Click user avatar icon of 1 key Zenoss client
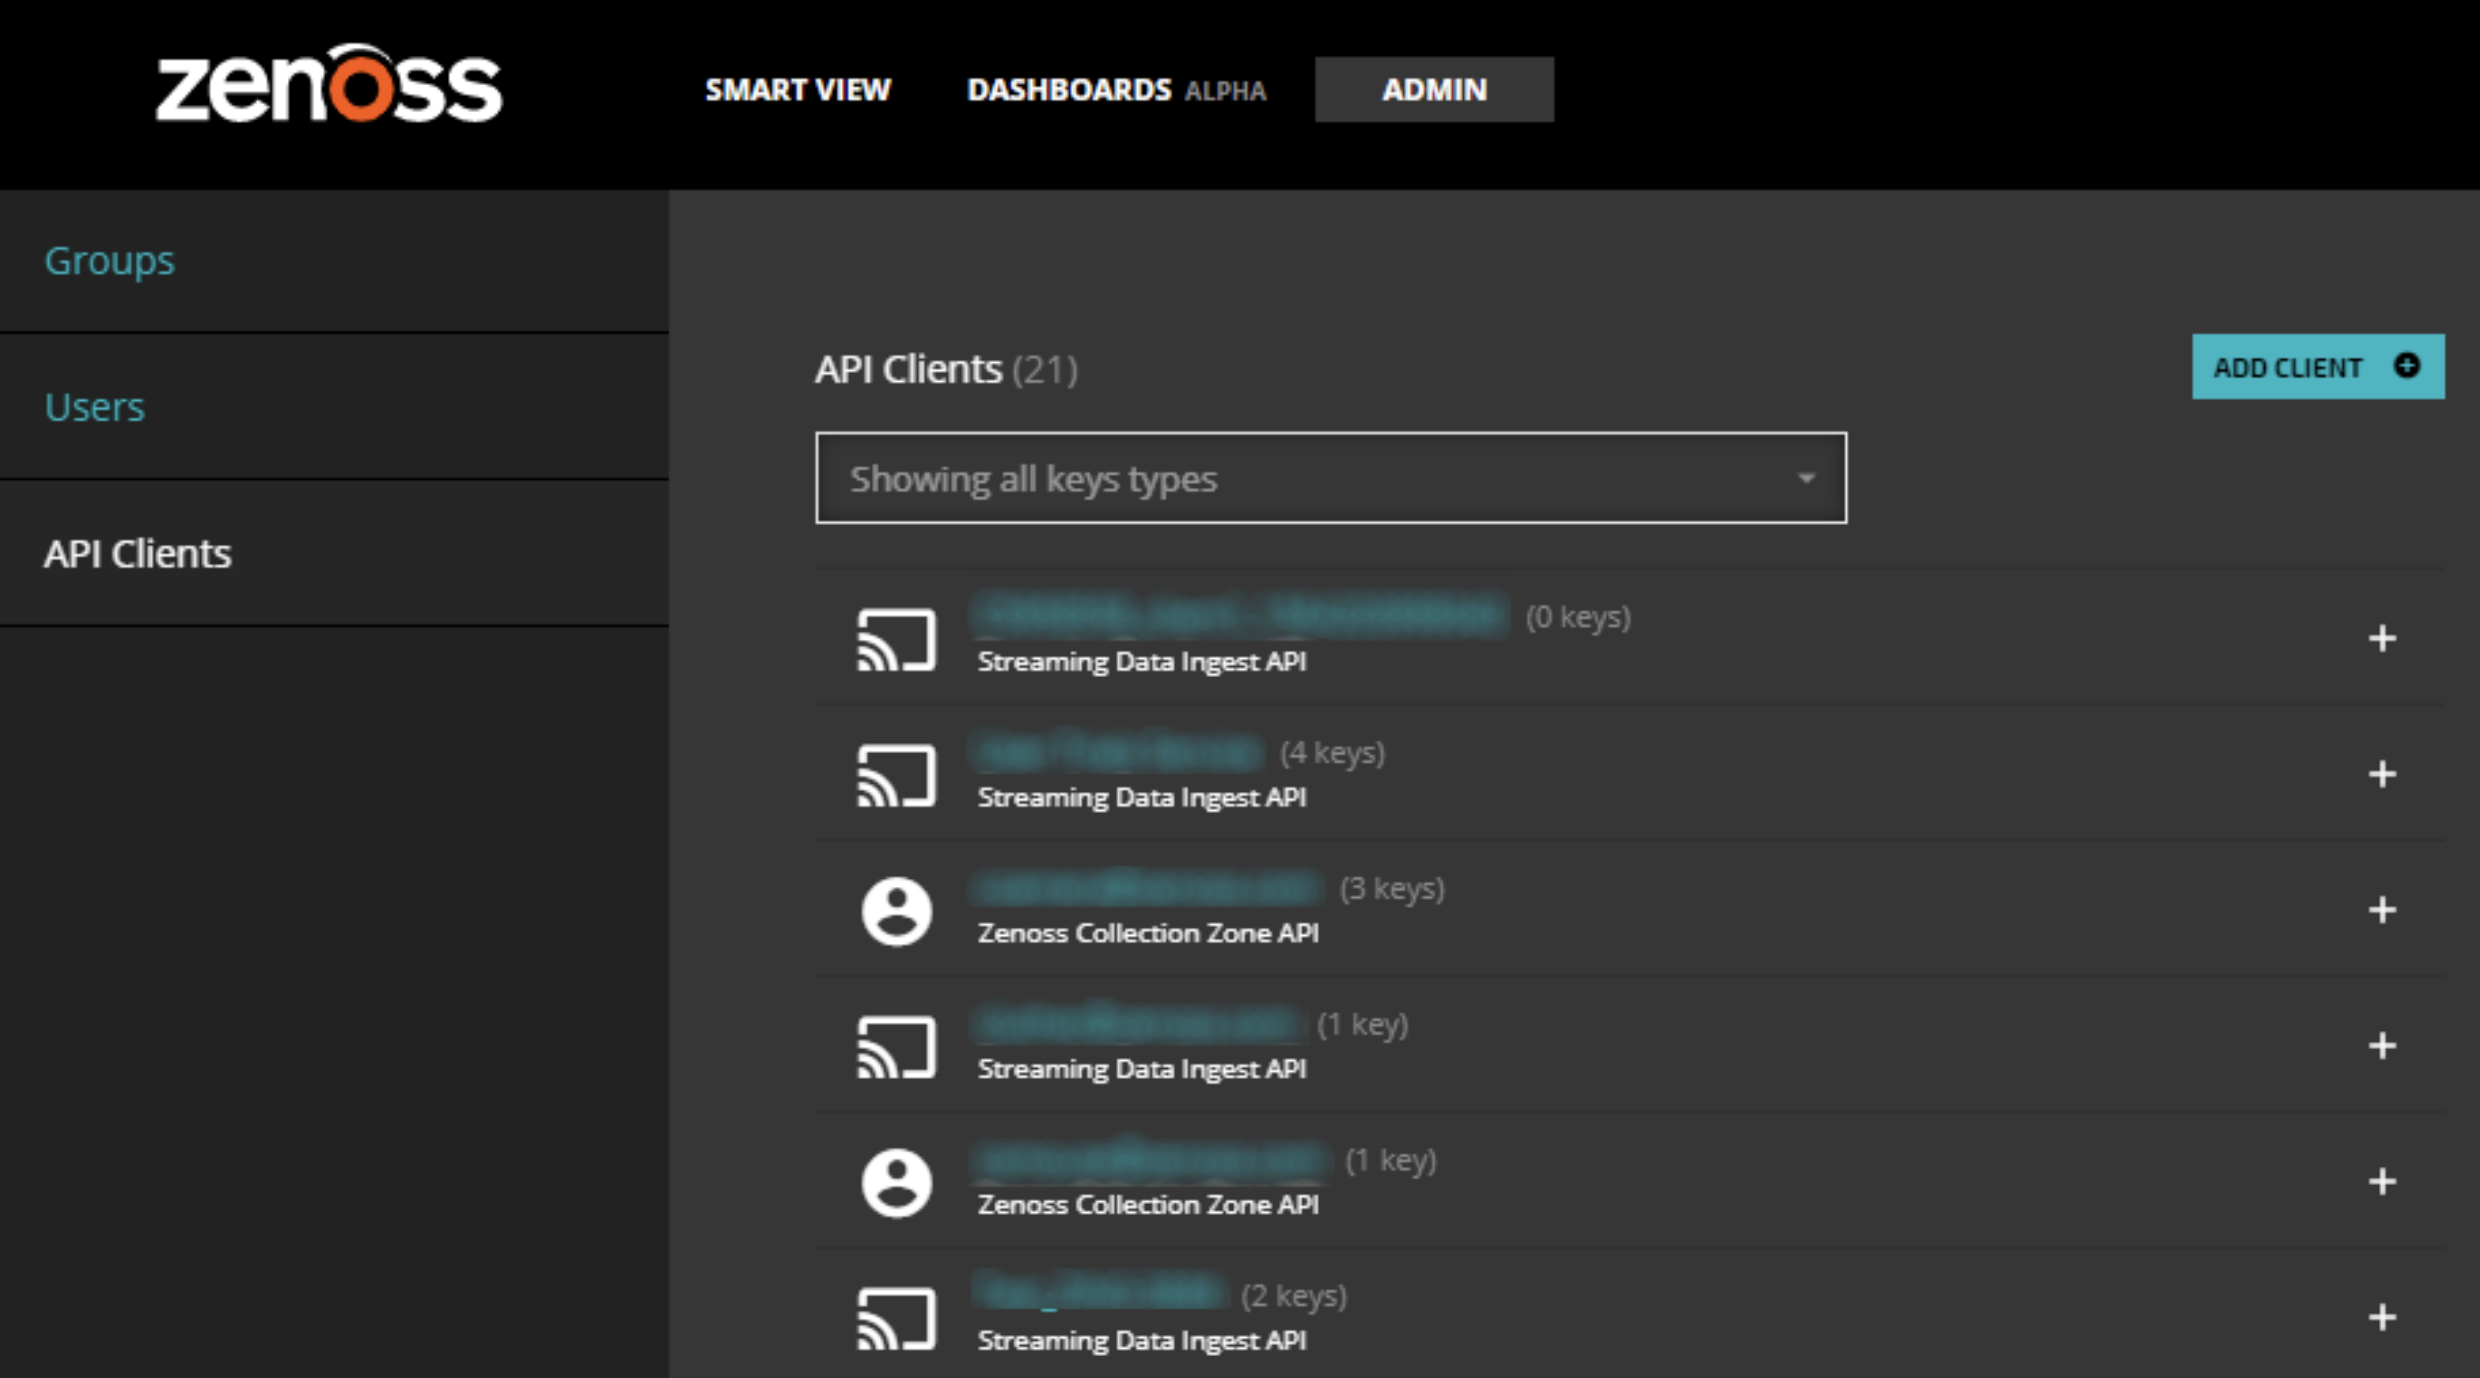 [x=896, y=1183]
